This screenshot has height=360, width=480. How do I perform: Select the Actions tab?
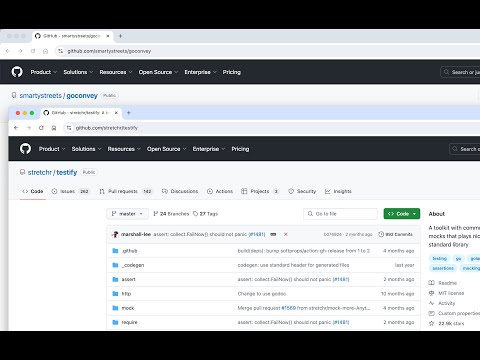(x=220, y=191)
